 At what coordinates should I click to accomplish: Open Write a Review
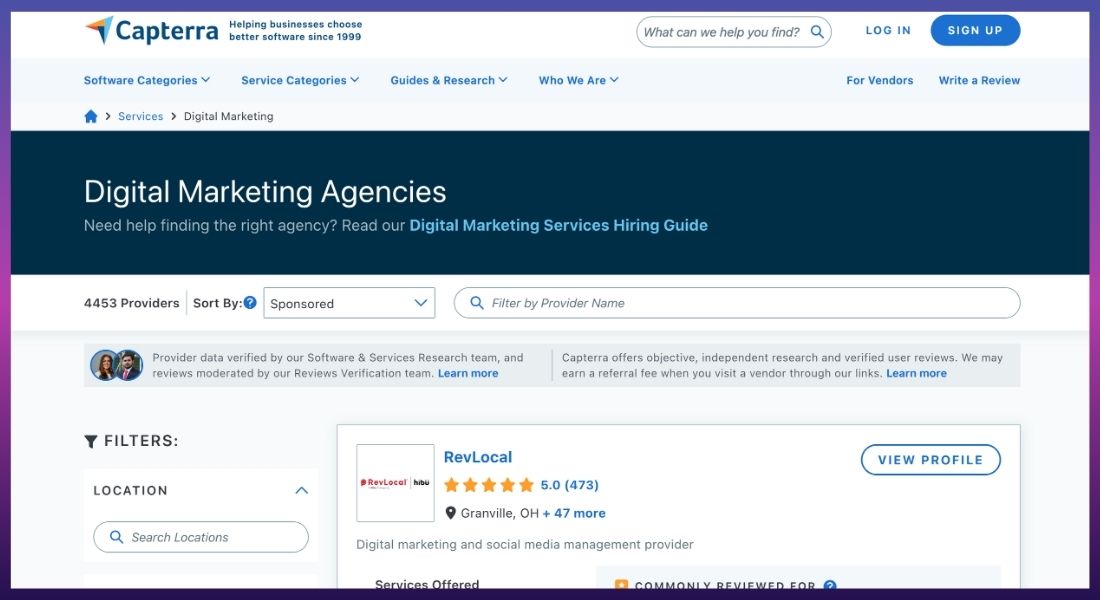tap(979, 80)
